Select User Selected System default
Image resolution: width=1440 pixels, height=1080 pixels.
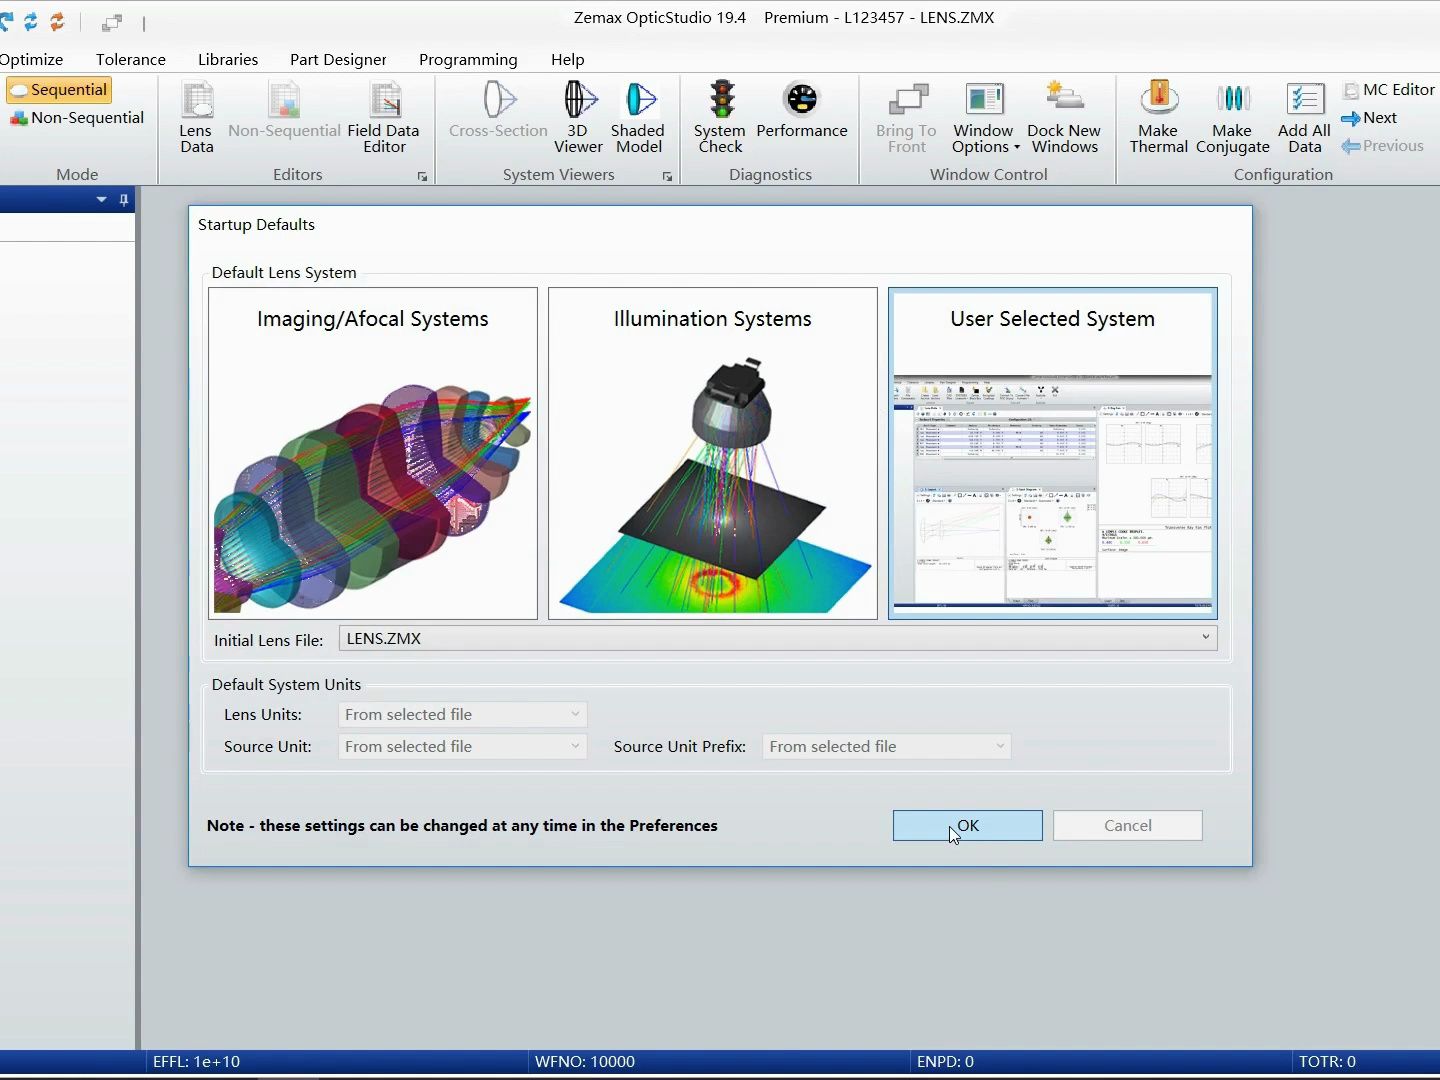1053,454
